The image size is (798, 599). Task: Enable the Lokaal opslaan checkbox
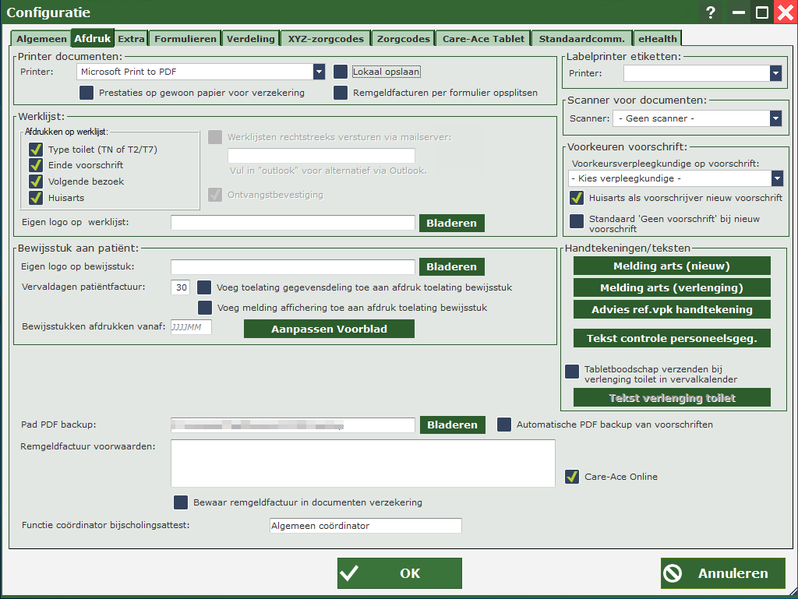pos(341,72)
